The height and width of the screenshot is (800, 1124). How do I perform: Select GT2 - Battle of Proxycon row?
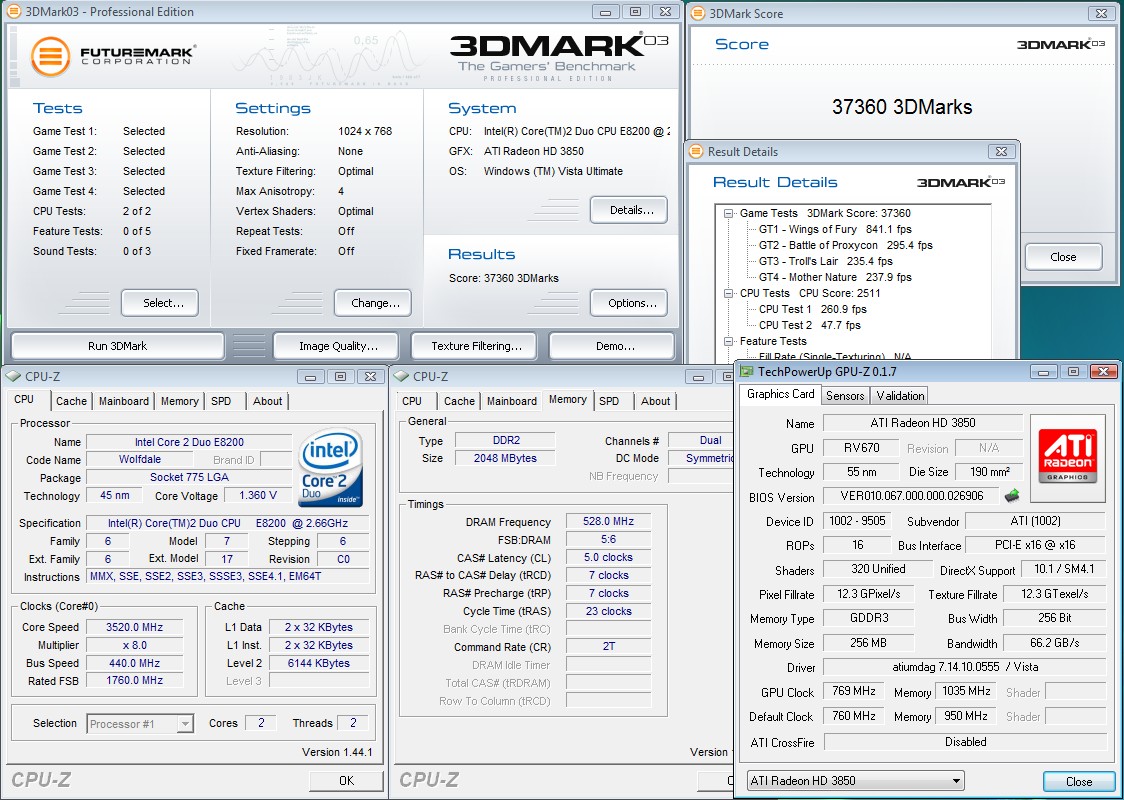coord(846,245)
